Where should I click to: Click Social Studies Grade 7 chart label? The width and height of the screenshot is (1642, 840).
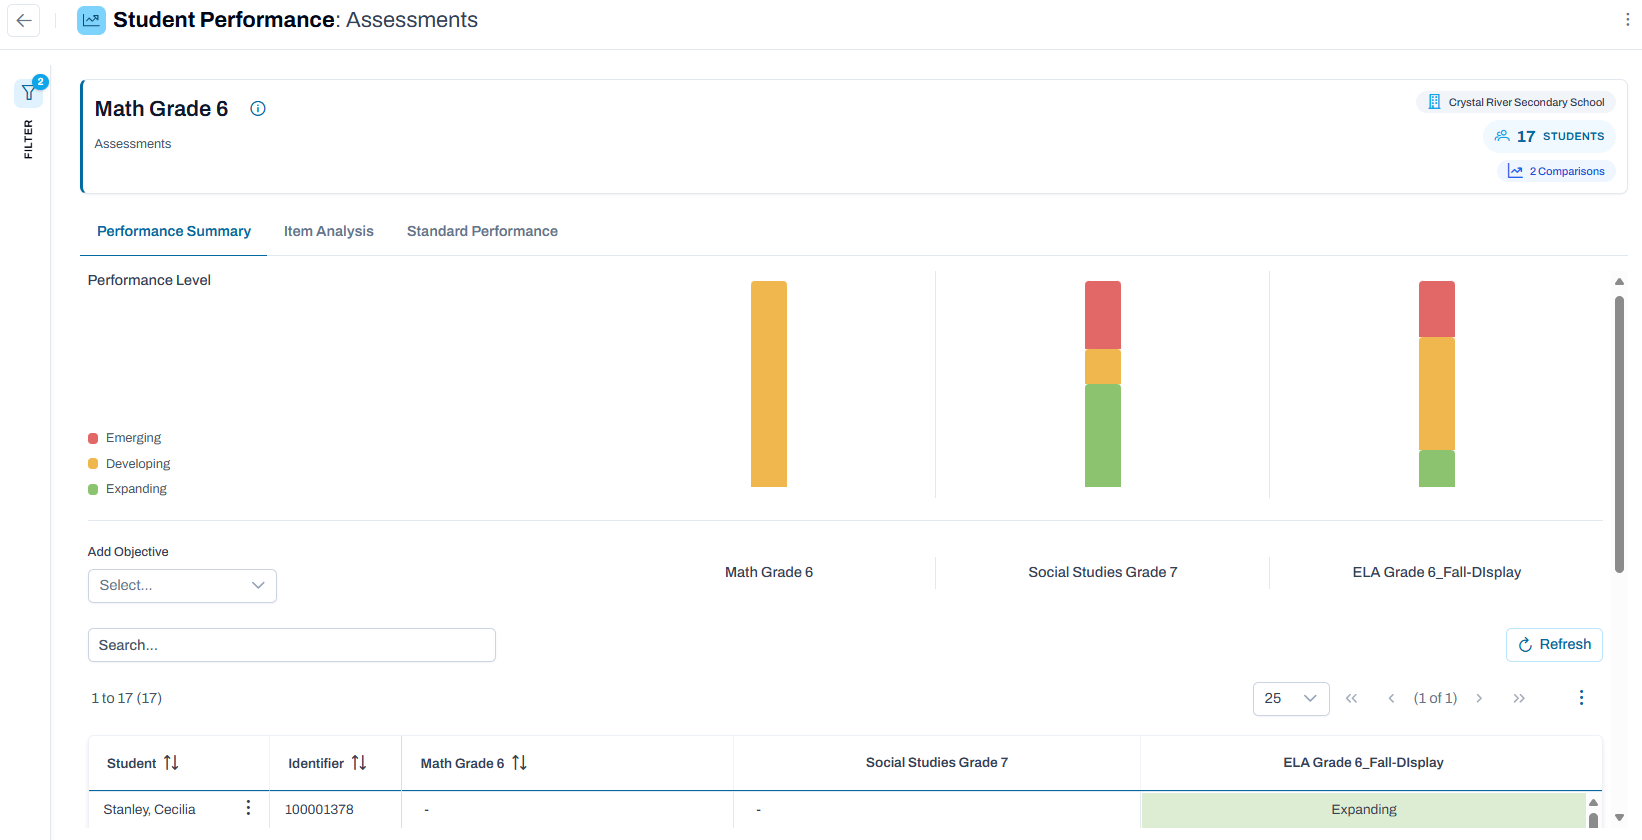(1103, 572)
